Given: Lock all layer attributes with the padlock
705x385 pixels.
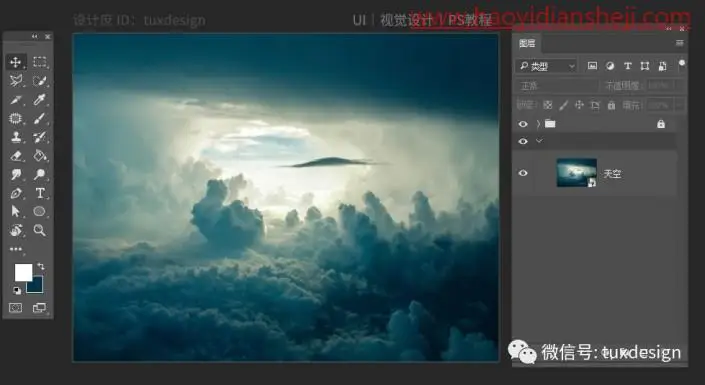Looking at the screenshot, I should [611, 105].
